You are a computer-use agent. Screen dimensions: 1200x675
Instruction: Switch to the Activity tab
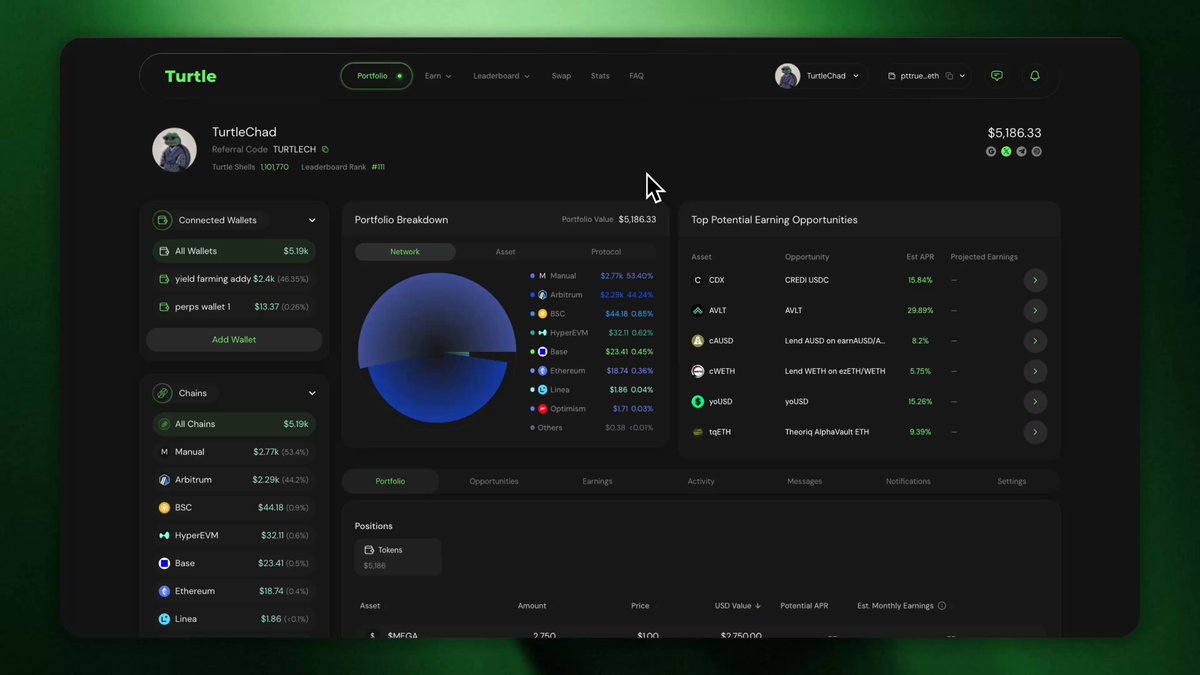701,481
